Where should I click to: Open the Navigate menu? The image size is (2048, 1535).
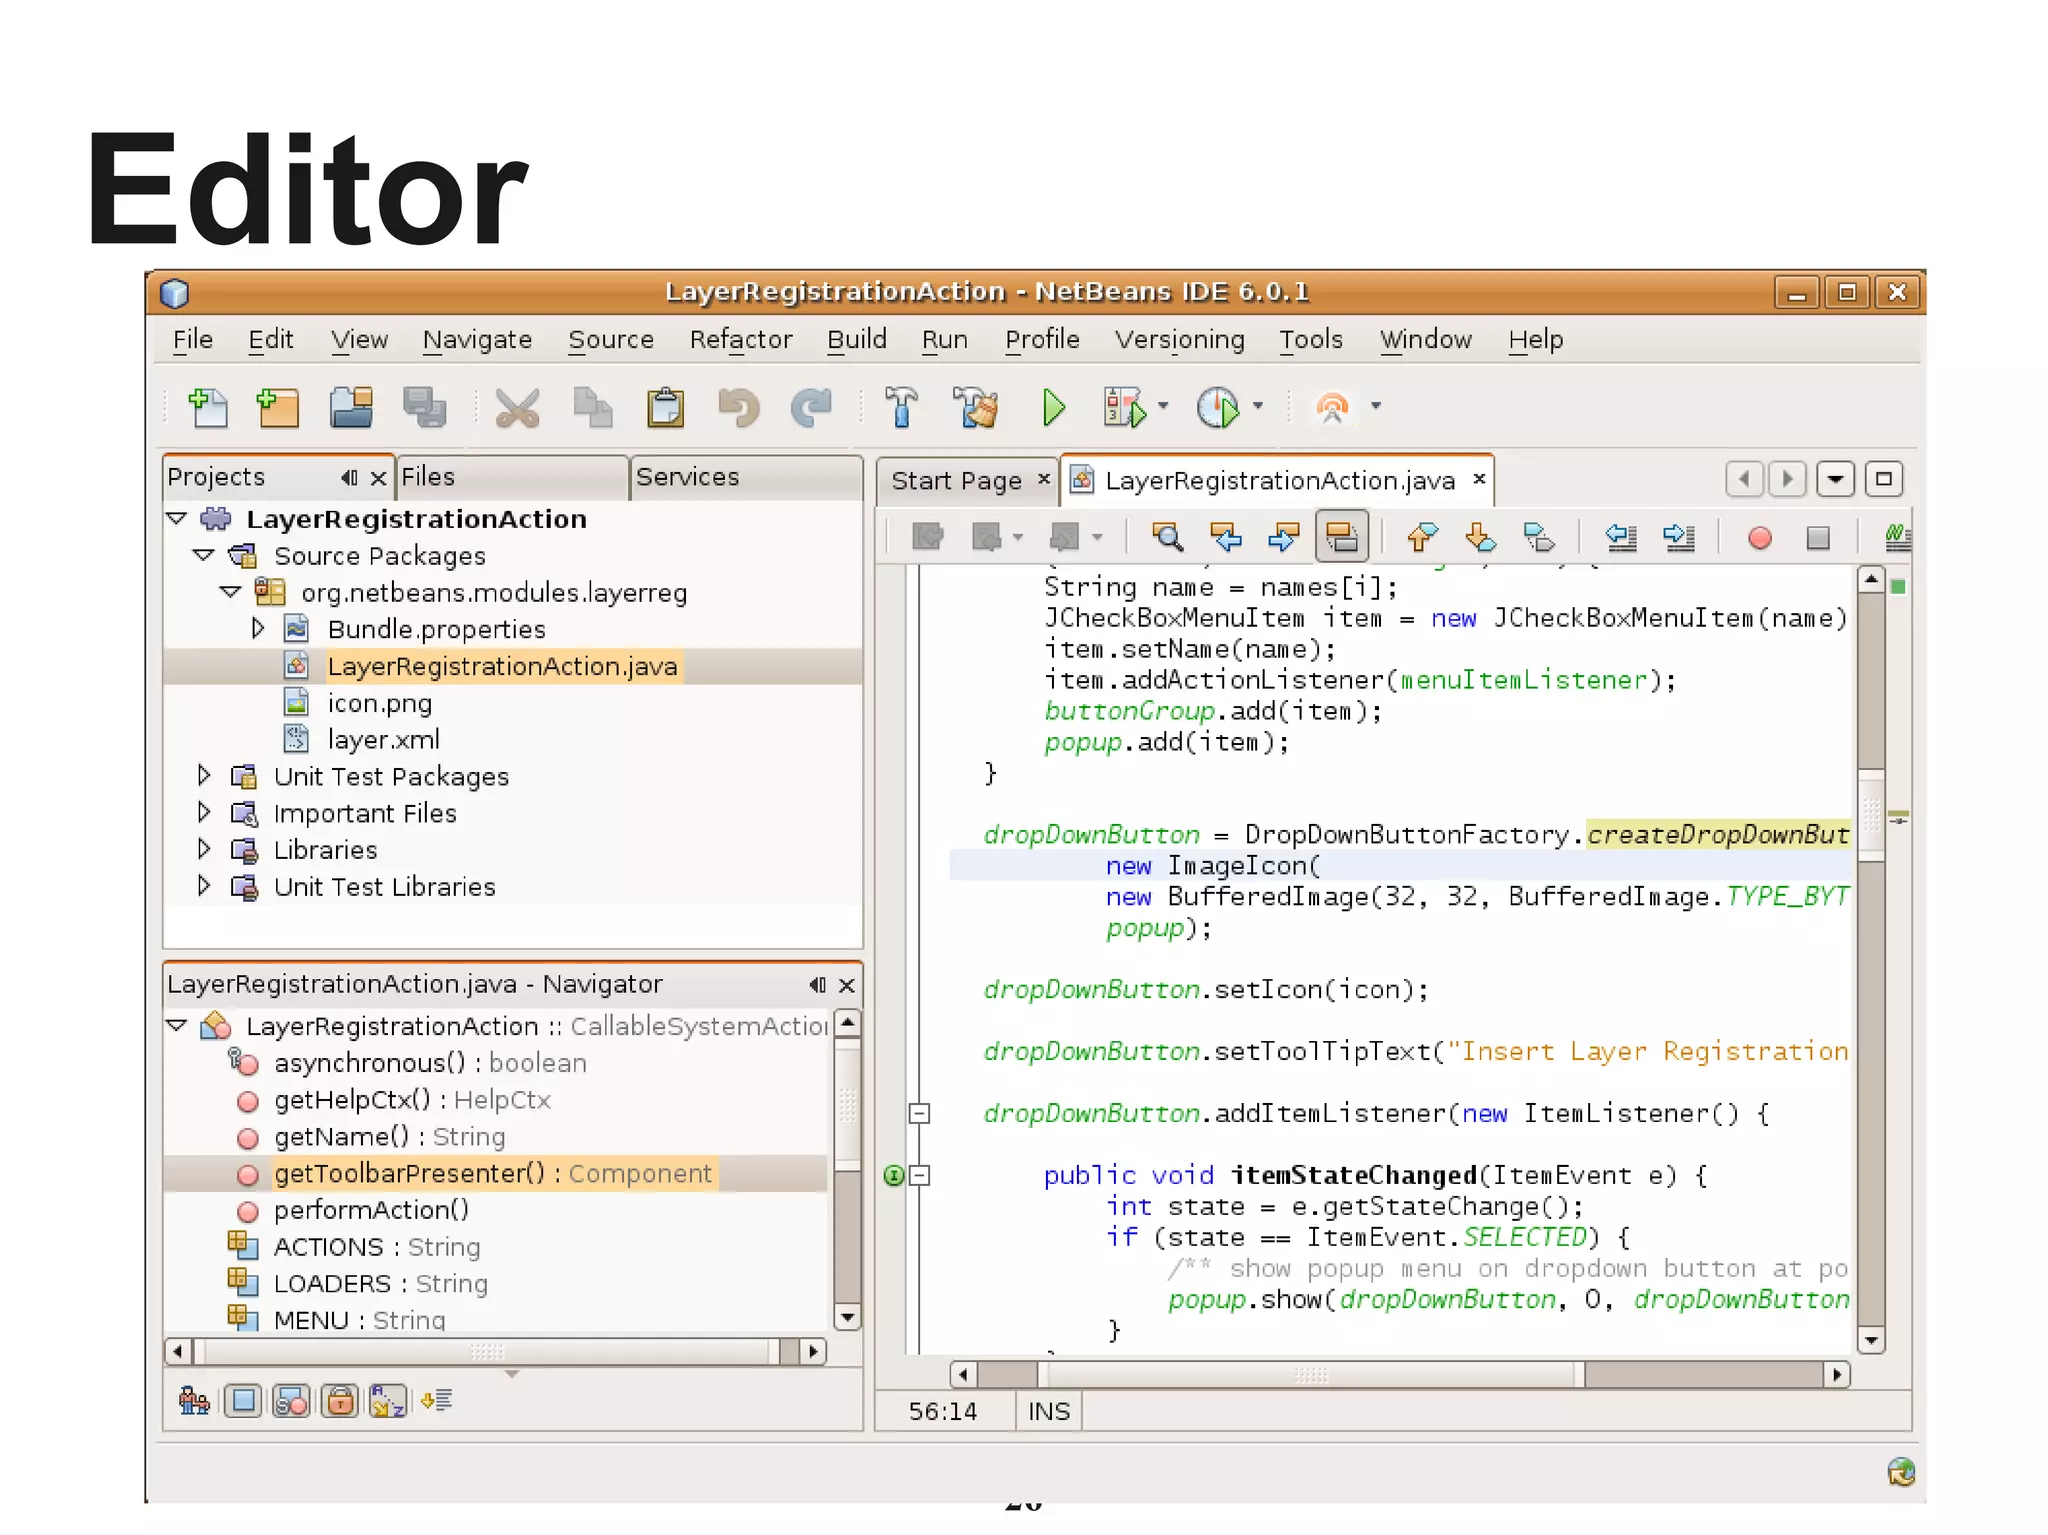[477, 340]
